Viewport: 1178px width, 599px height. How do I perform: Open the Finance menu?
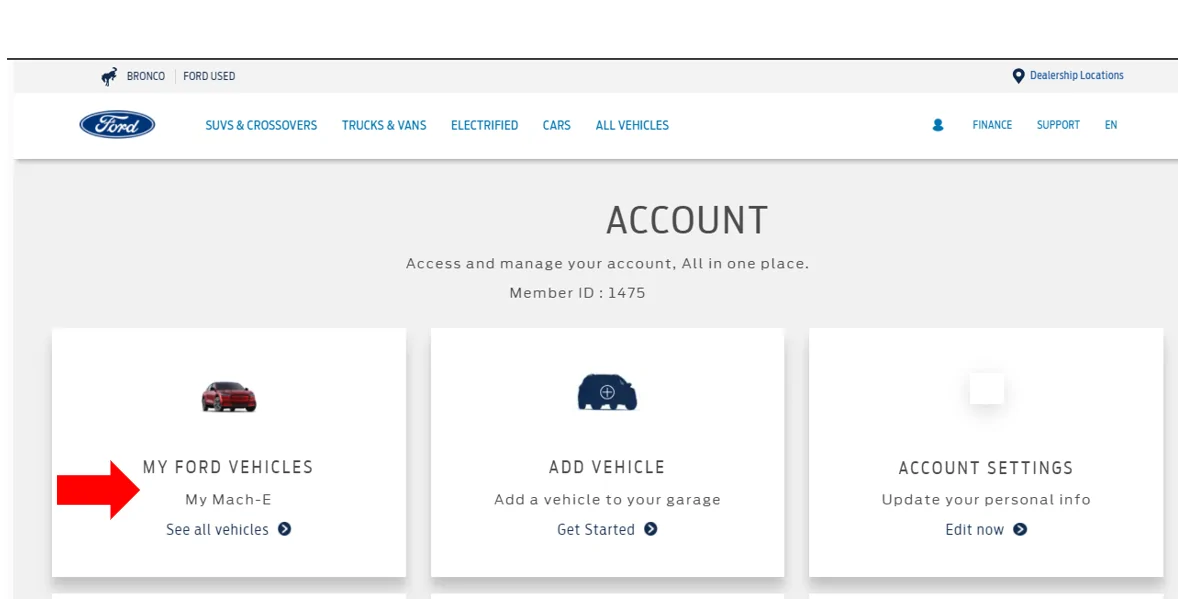pyautogui.click(x=992, y=125)
